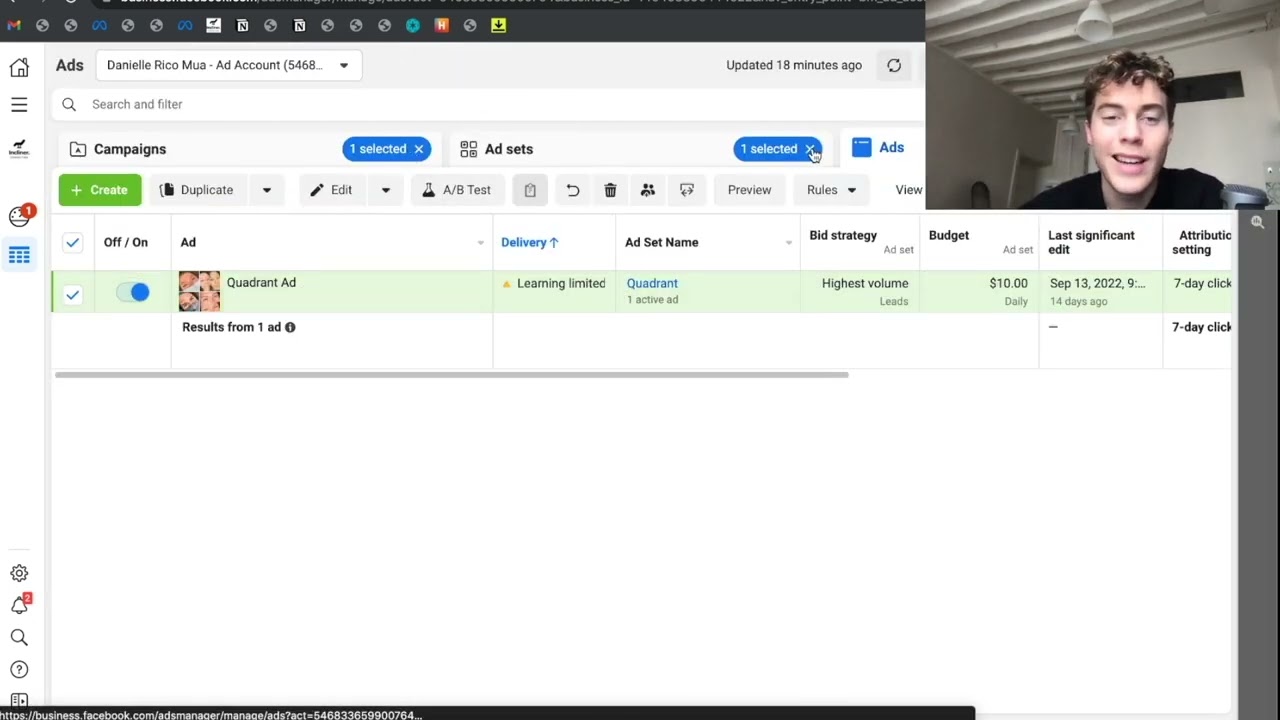
Task: Go to the home icon in sidebar
Action: click(19, 67)
